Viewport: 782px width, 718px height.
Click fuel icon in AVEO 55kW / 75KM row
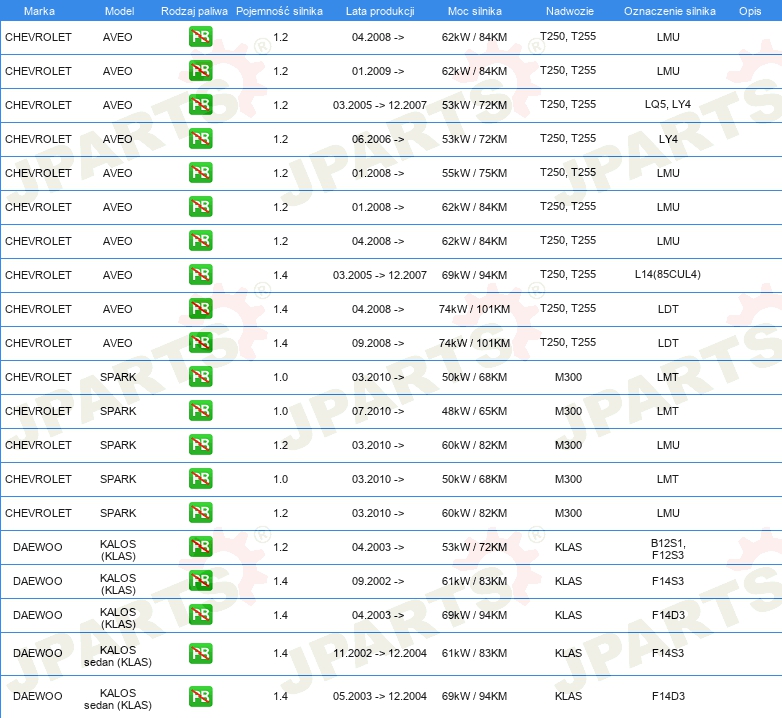tap(200, 173)
